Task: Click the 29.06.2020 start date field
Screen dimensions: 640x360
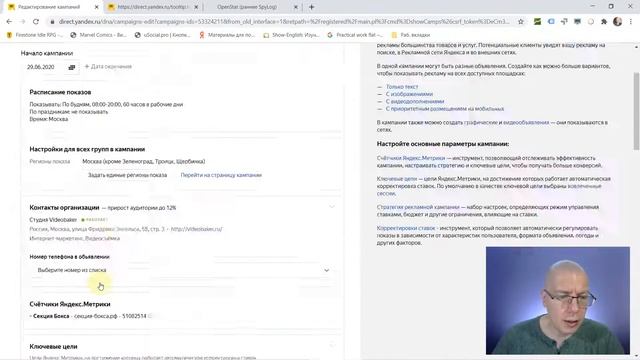Action: [41, 67]
